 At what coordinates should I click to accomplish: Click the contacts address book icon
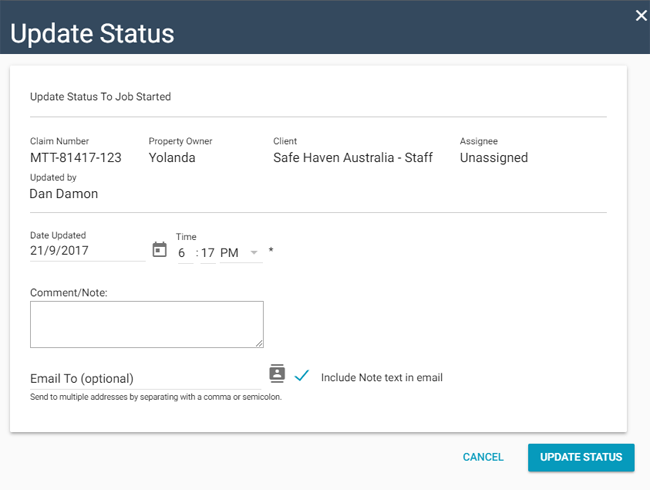pos(277,374)
